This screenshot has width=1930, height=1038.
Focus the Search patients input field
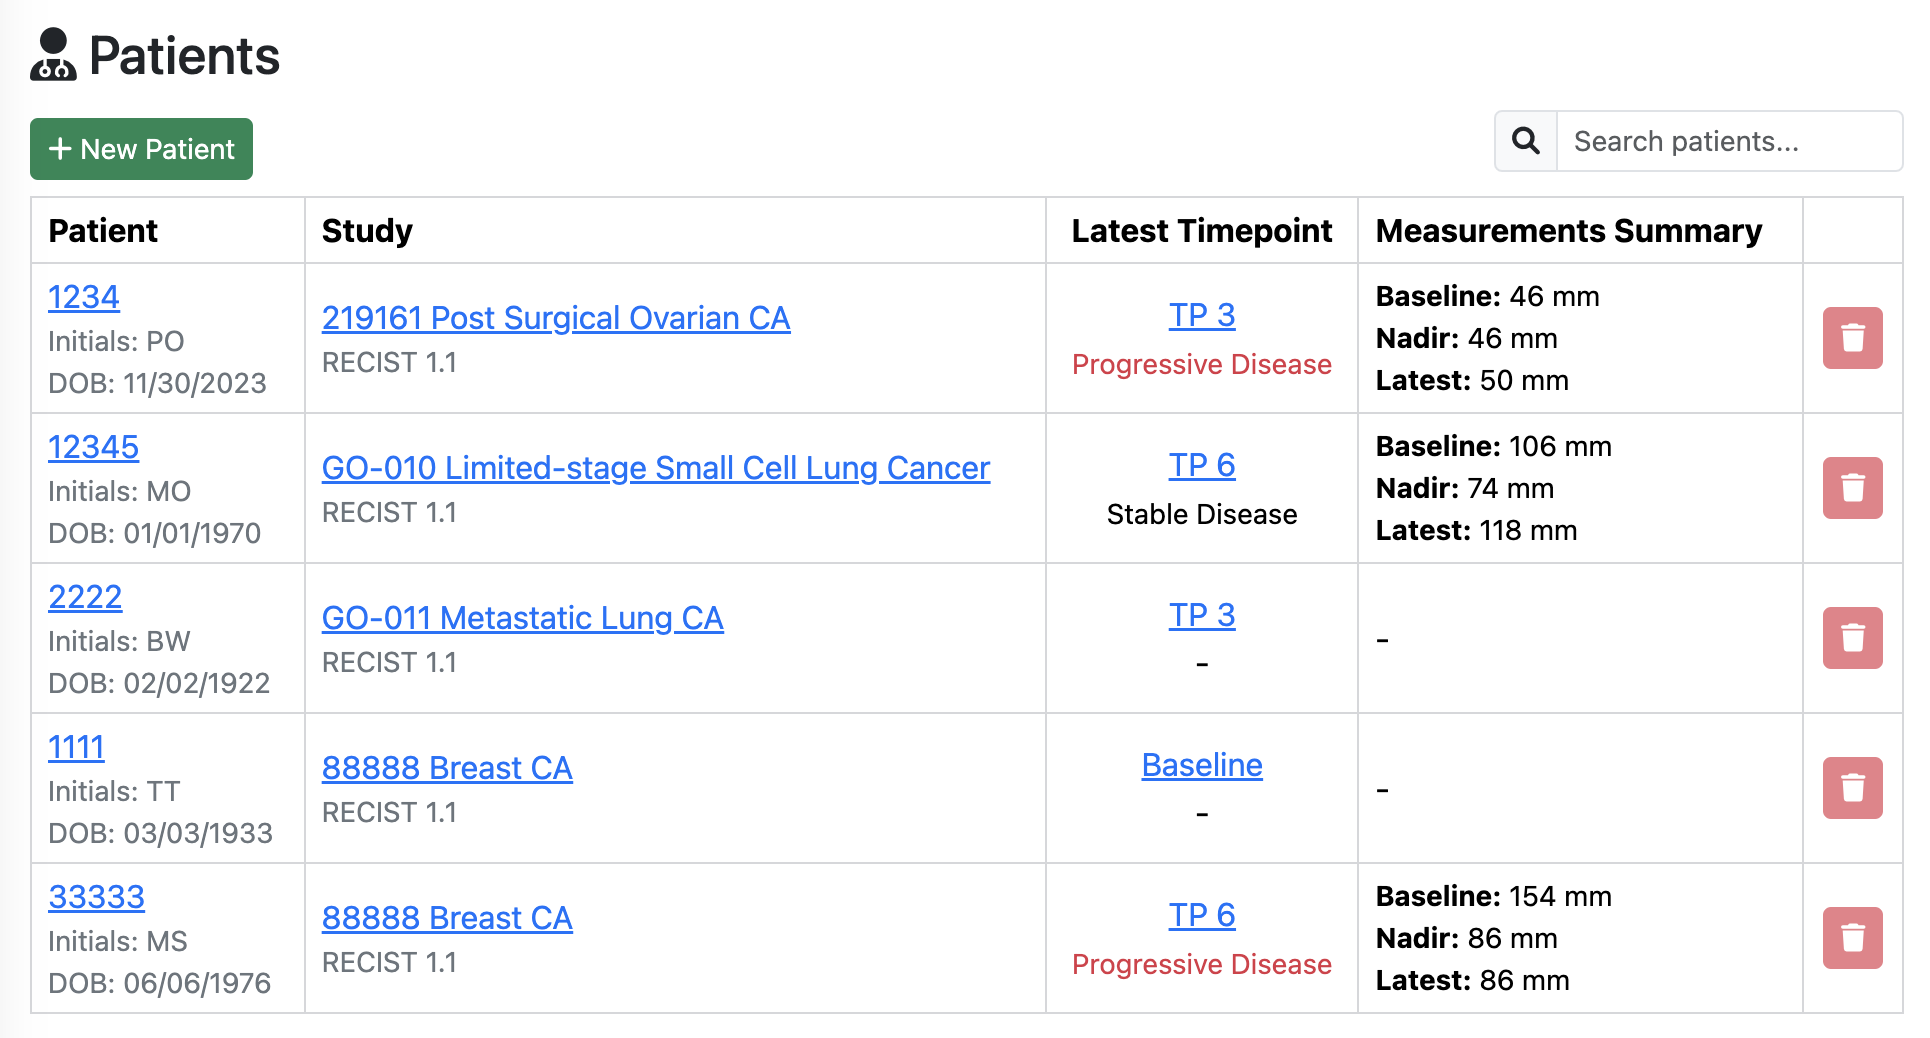(1728, 141)
